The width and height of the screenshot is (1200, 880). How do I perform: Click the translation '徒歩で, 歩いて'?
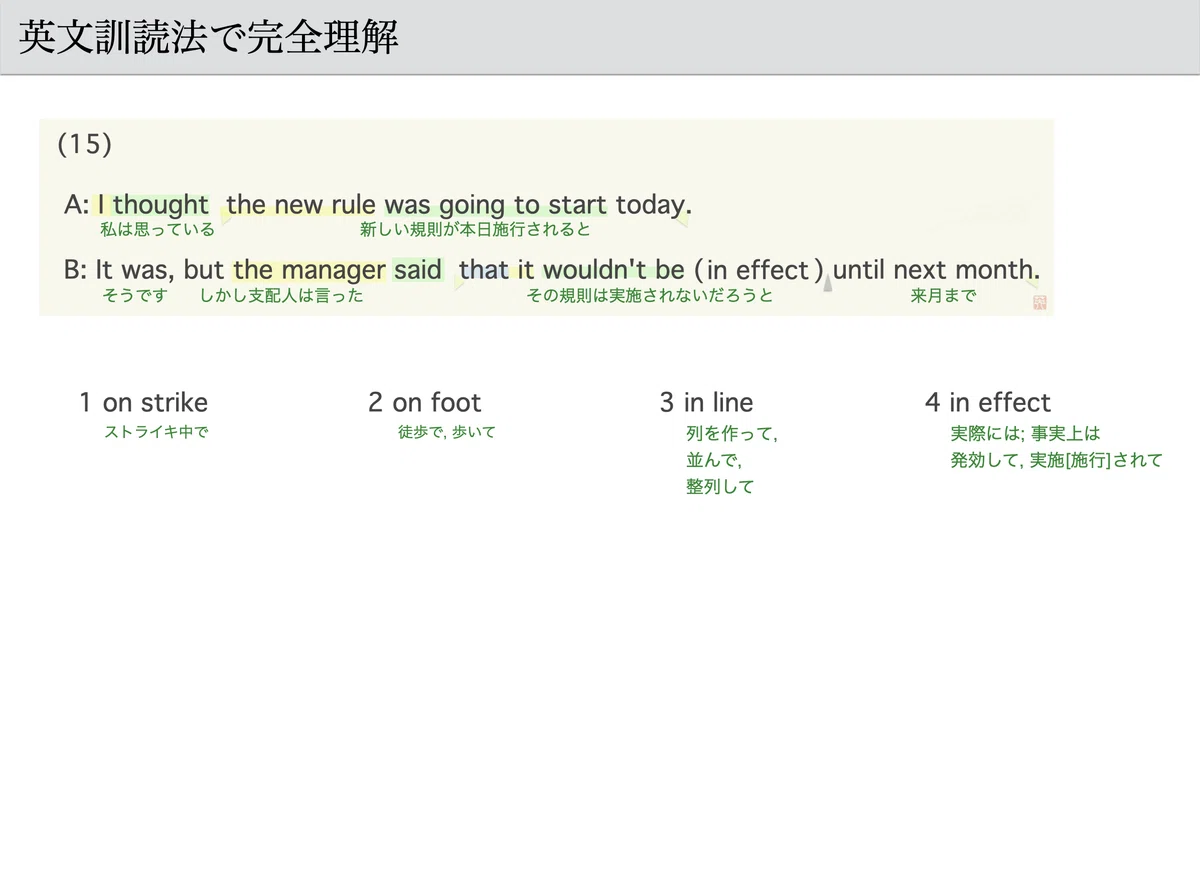click(446, 433)
